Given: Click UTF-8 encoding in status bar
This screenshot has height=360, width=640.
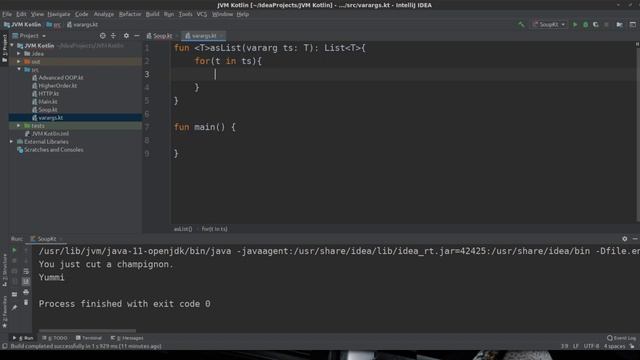Looking at the screenshot, I should pos(591,346).
